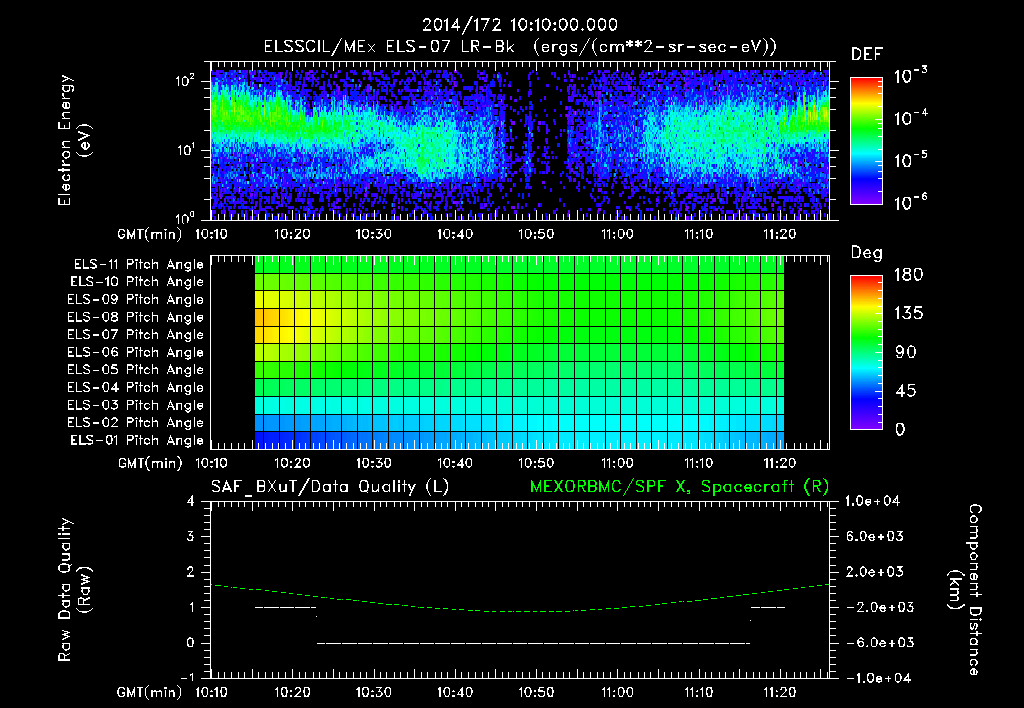
Task: Click GMT(min) label under the spectrogram panel
Action: tap(149, 234)
